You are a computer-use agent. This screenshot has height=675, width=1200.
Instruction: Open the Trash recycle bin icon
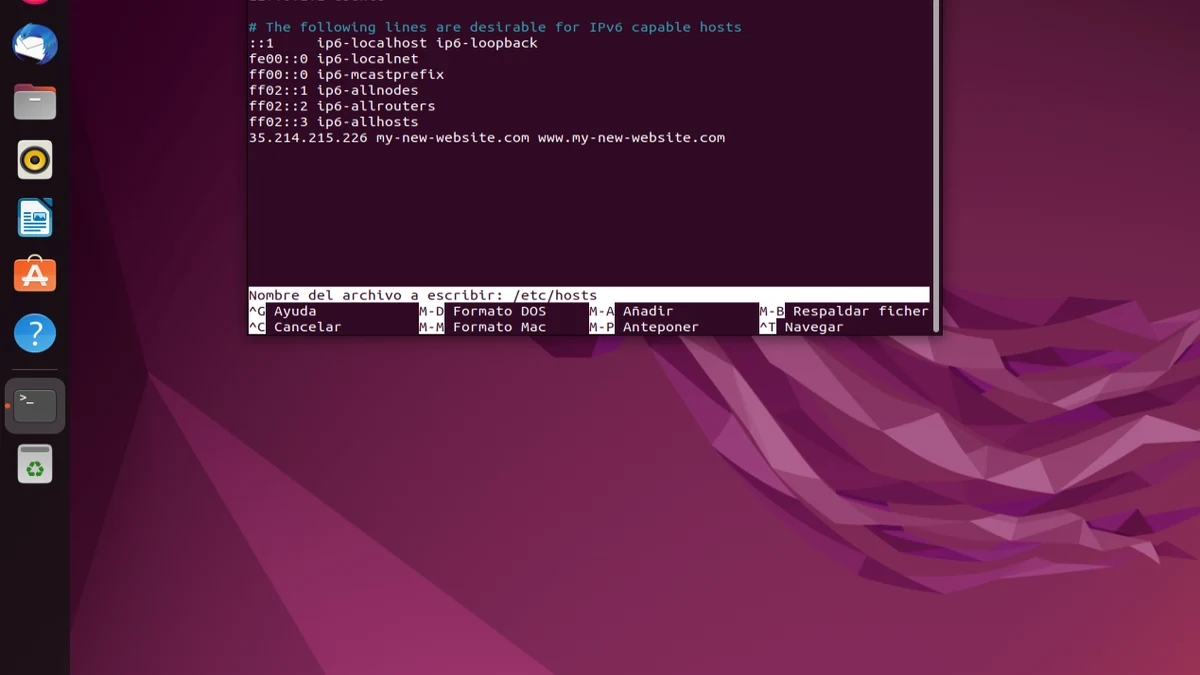35,463
